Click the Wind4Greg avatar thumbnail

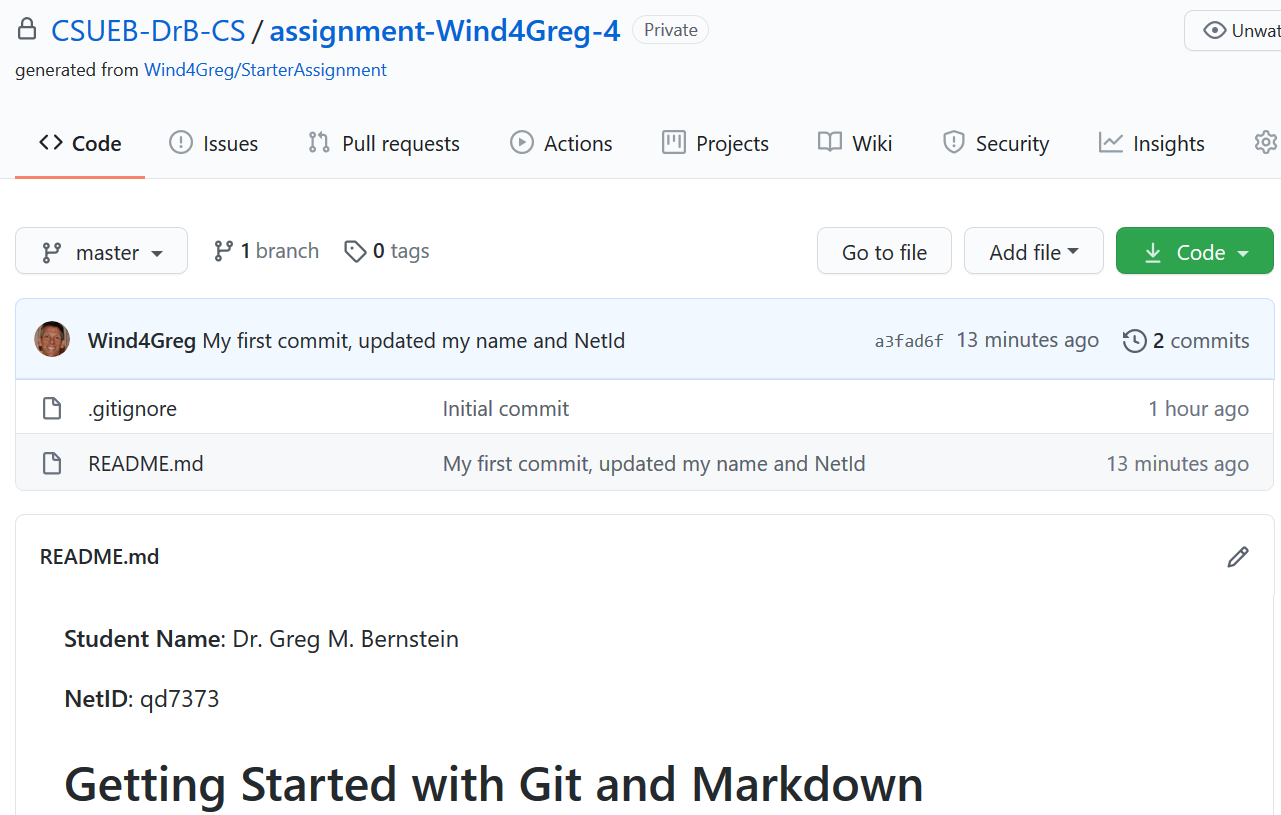pos(52,340)
